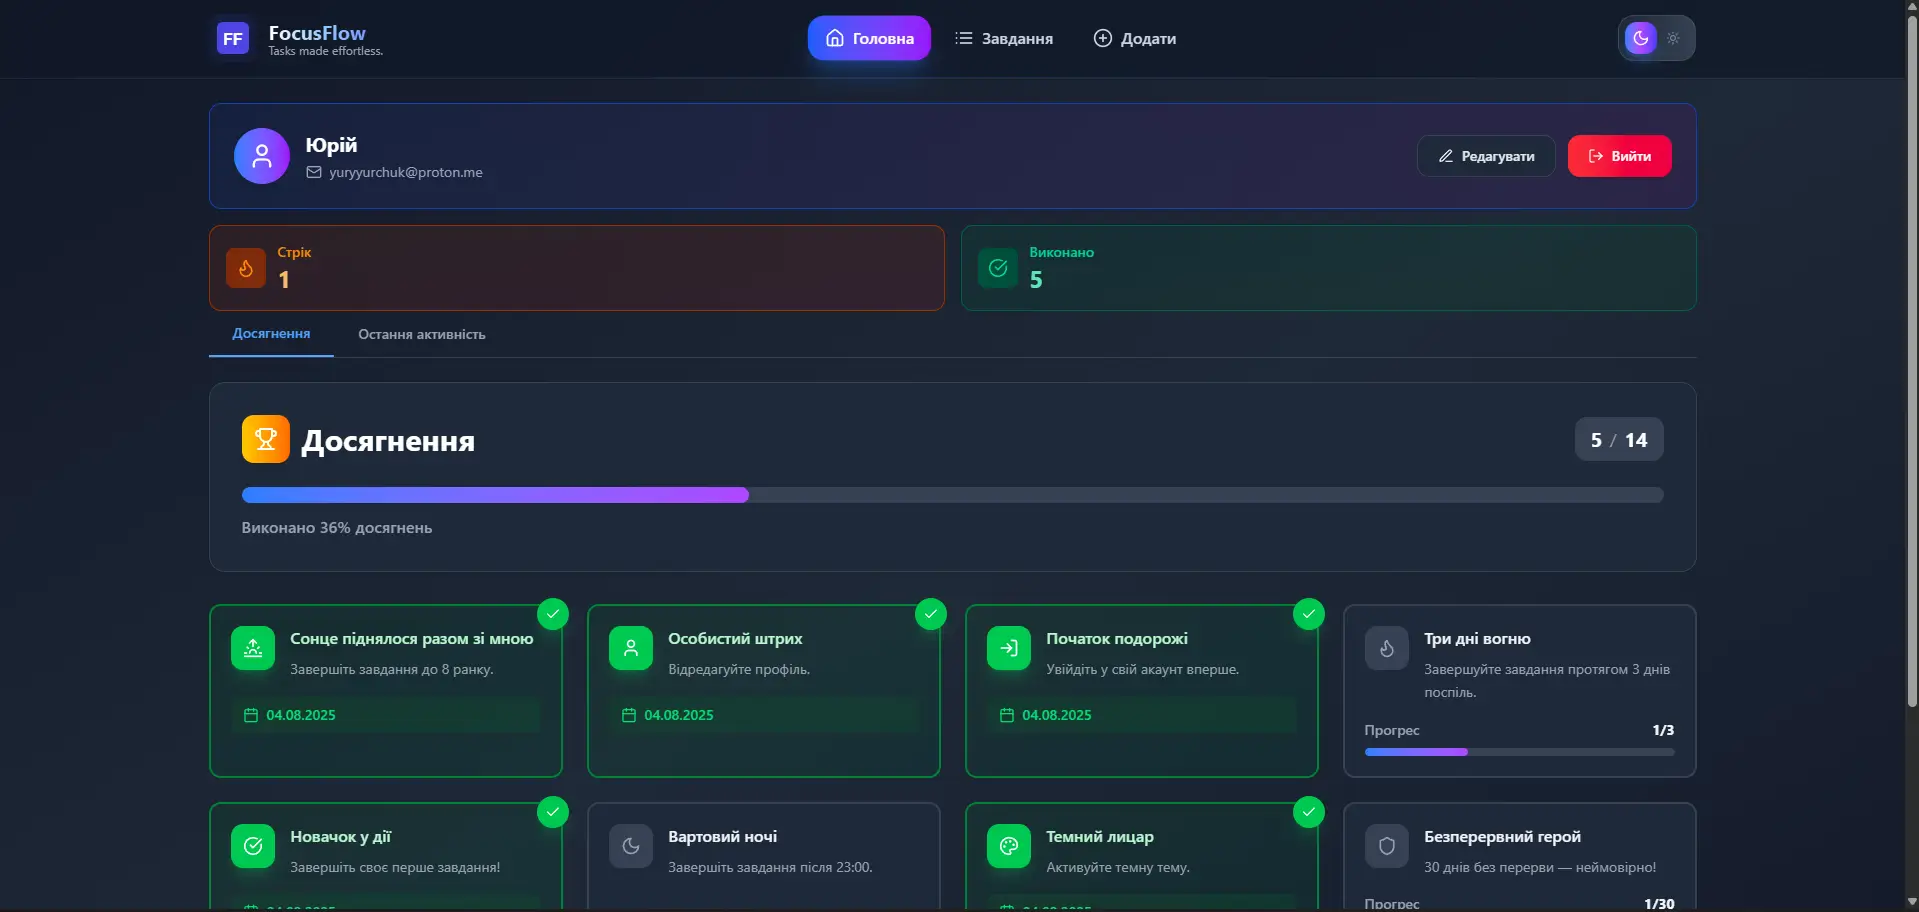Click moon icon on Вартовий ночі card

631,846
